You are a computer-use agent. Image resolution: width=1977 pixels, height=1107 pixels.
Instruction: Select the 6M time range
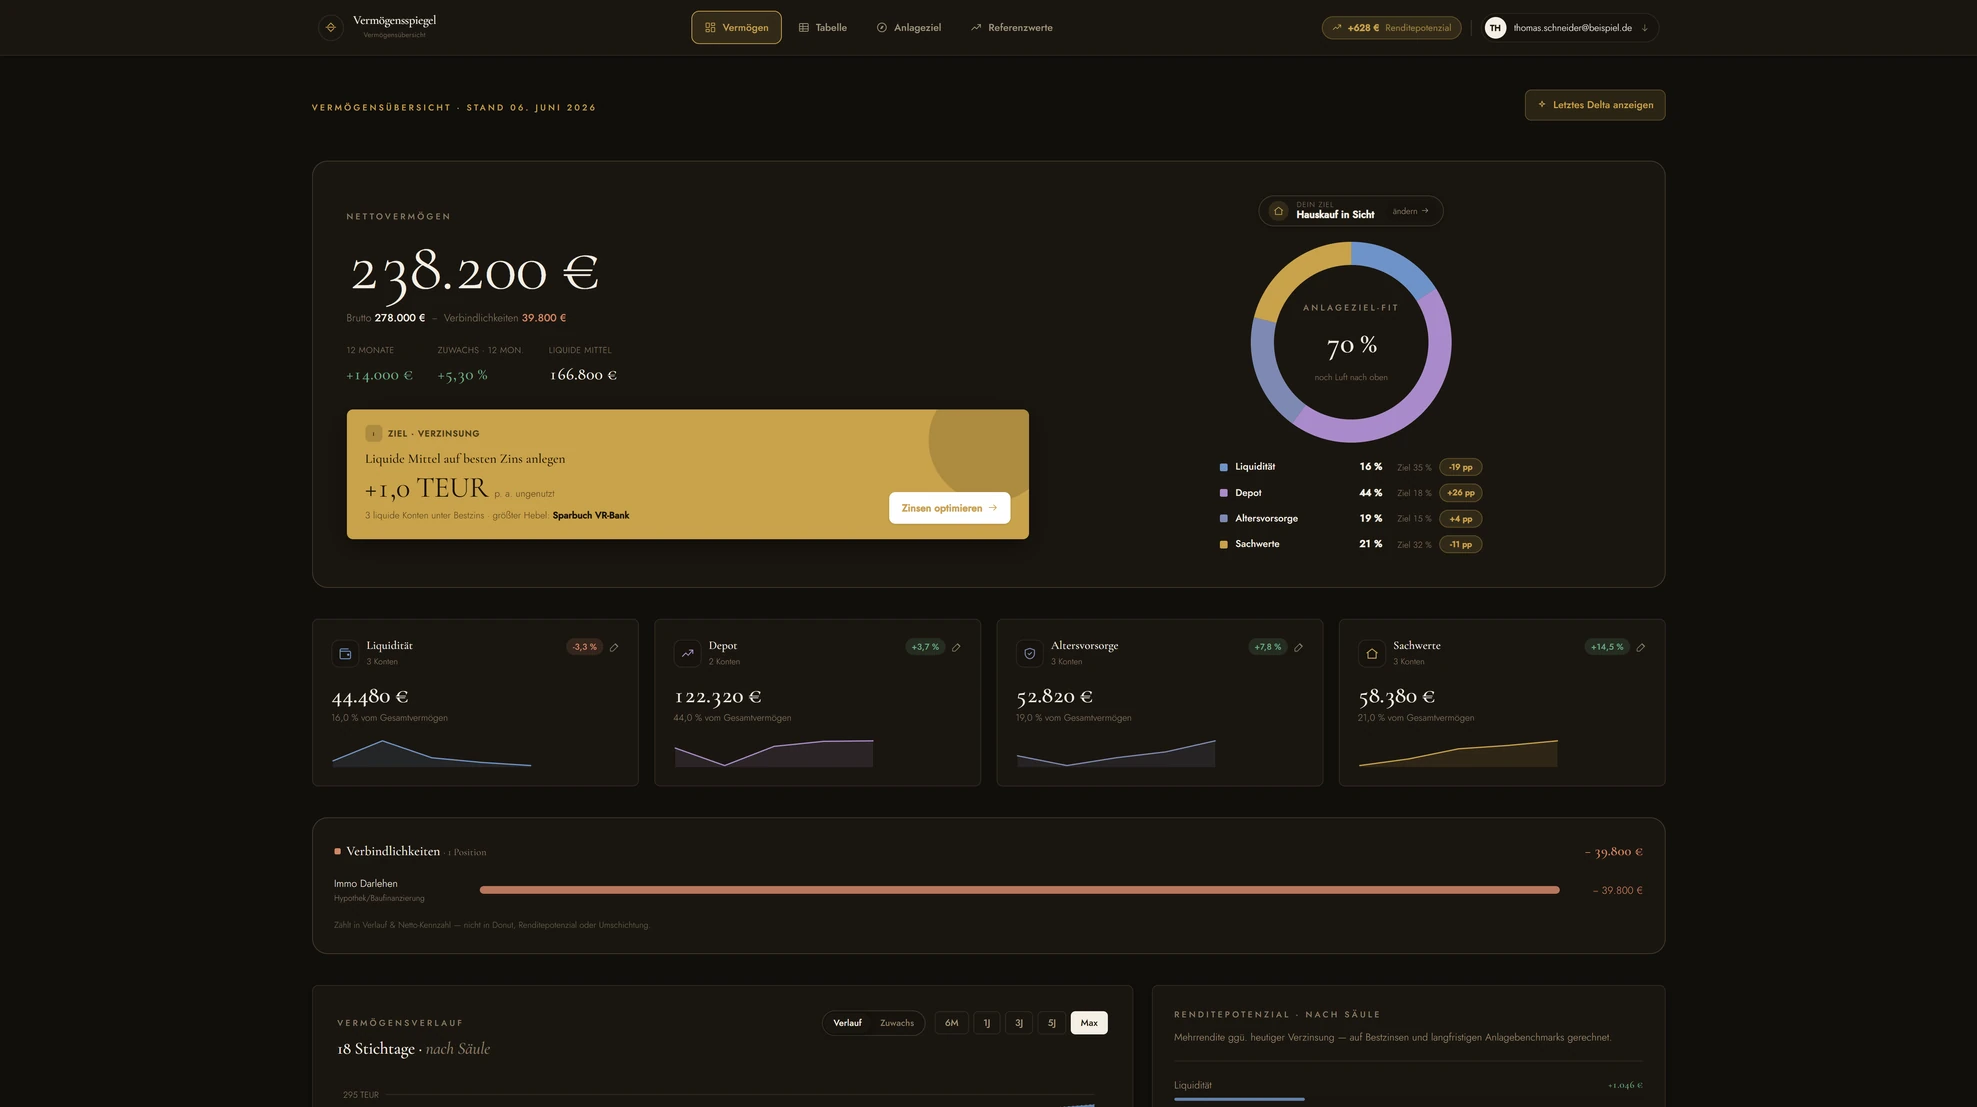[x=951, y=1023]
